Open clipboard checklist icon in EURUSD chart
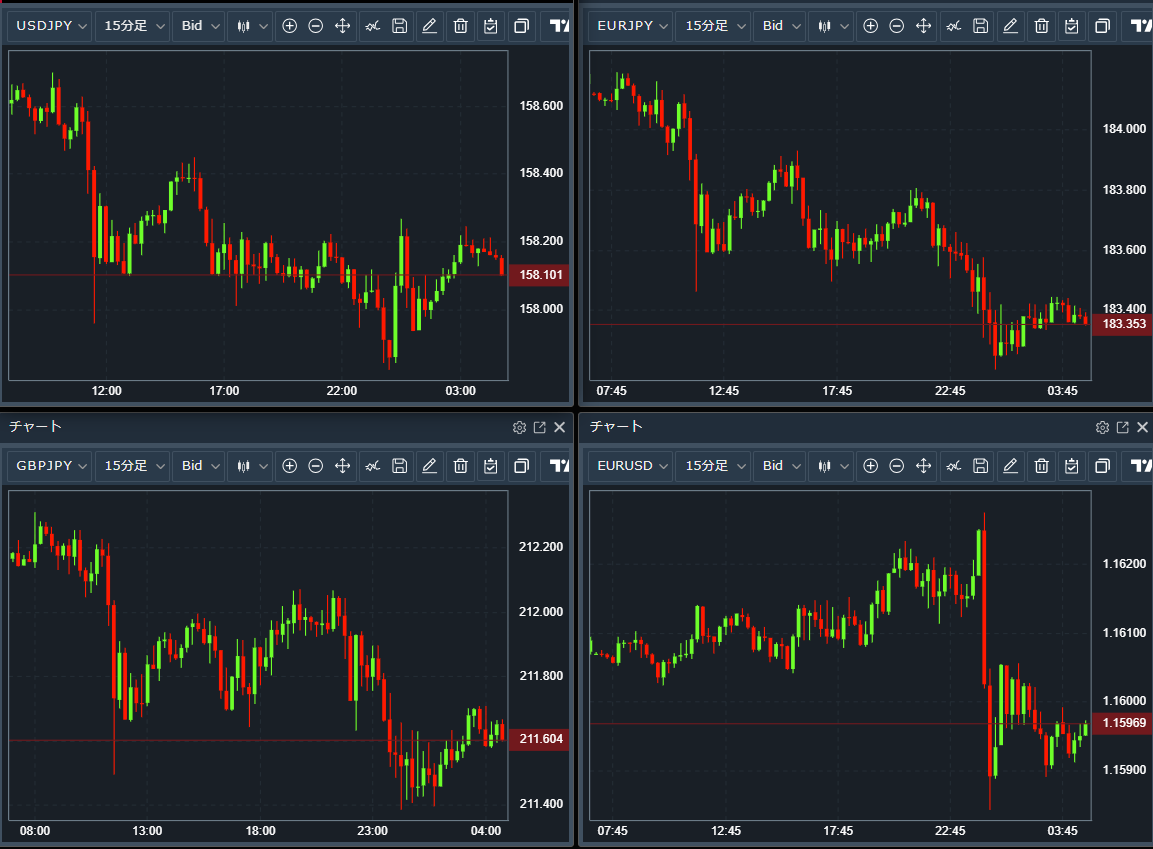 point(1071,466)
